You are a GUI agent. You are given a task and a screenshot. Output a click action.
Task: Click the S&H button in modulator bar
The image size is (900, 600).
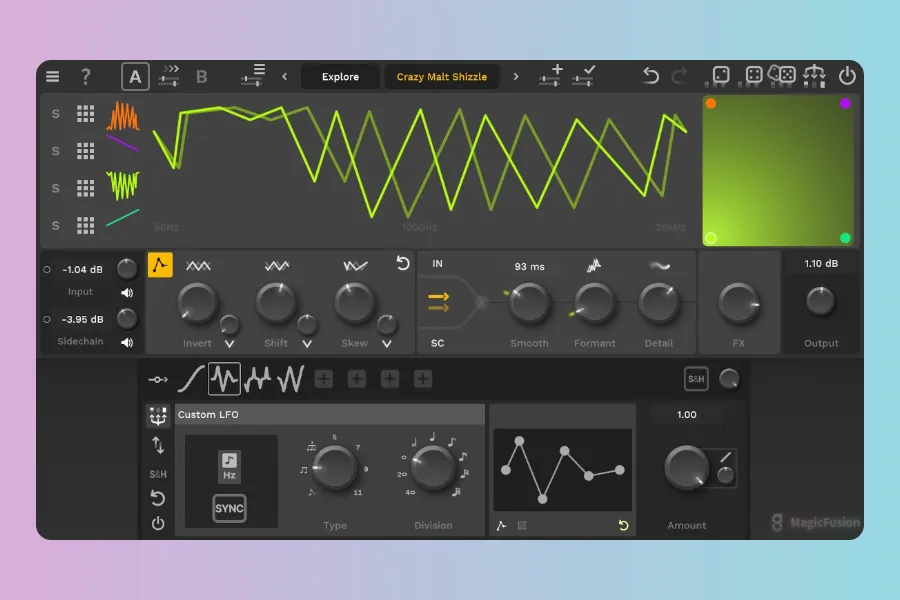tap(696, 379)
